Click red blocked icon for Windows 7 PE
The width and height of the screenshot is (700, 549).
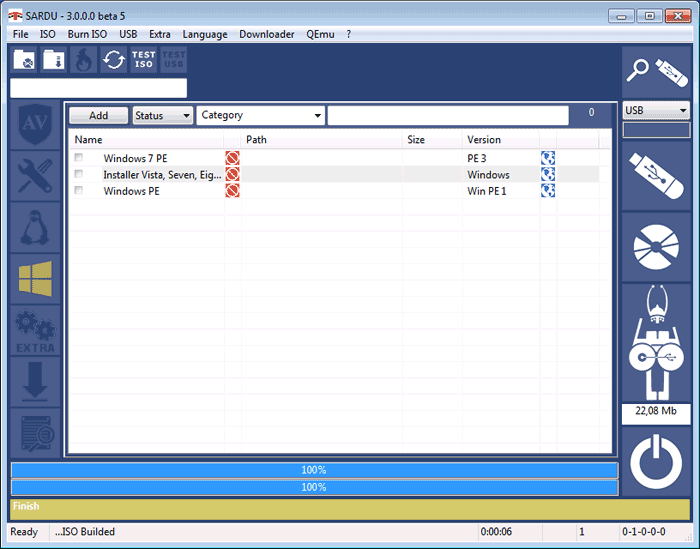(x=232, y=158)
